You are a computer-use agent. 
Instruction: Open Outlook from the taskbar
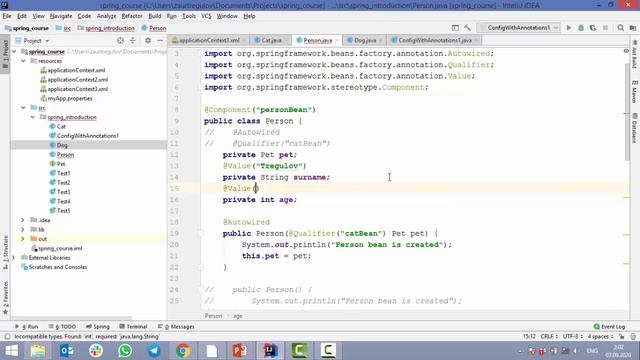click(67, 351)
